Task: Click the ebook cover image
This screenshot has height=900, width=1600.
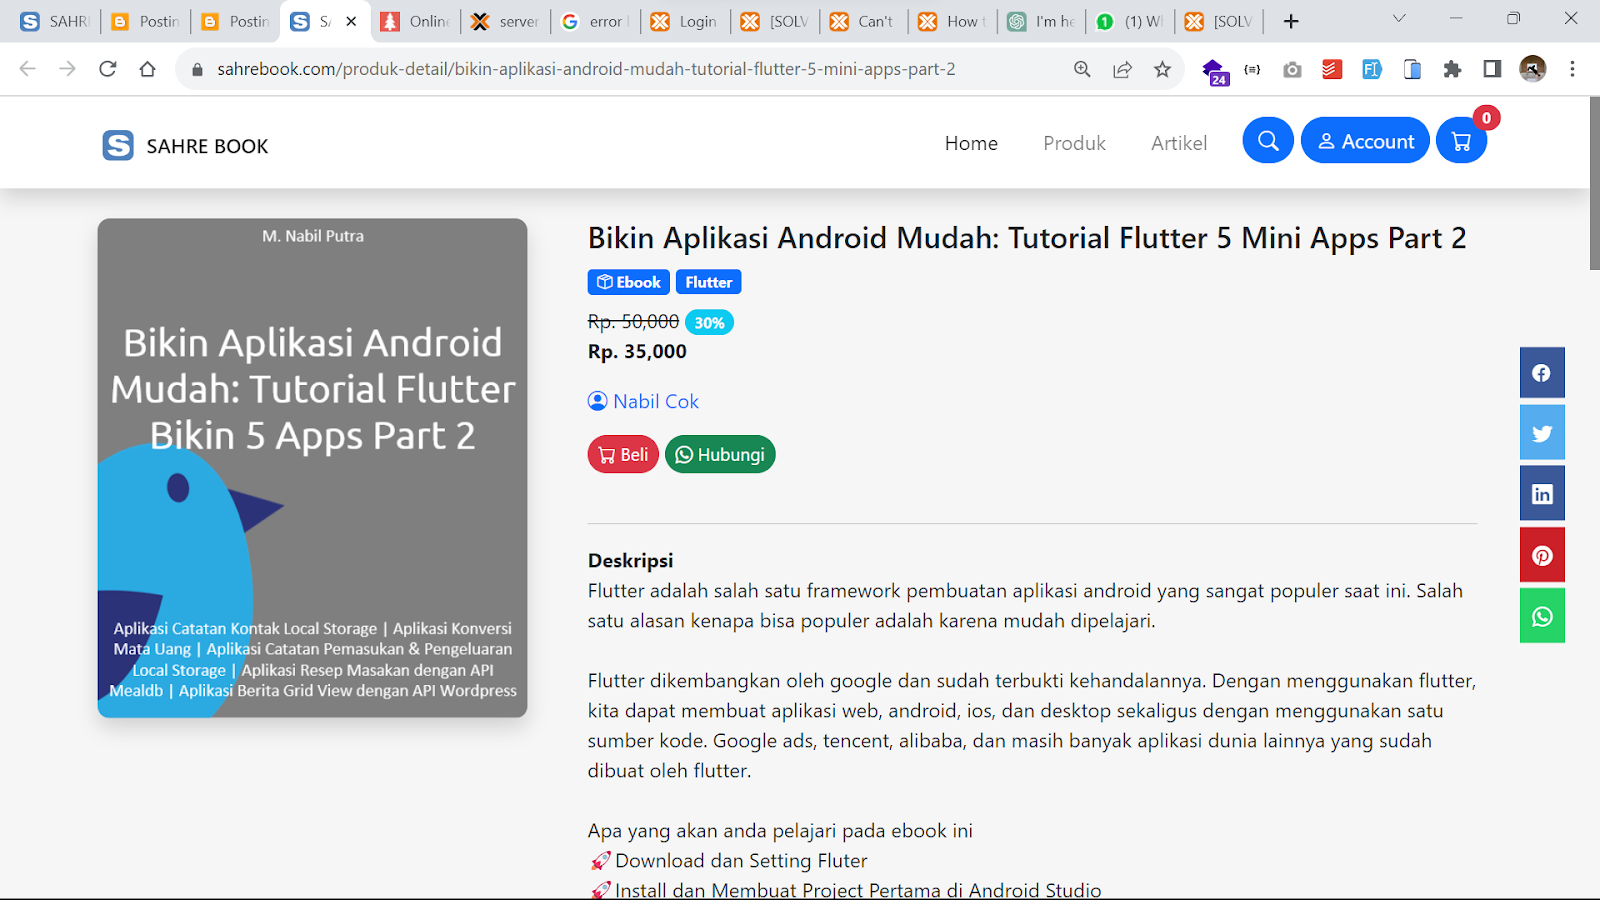Action: (312, 467)
